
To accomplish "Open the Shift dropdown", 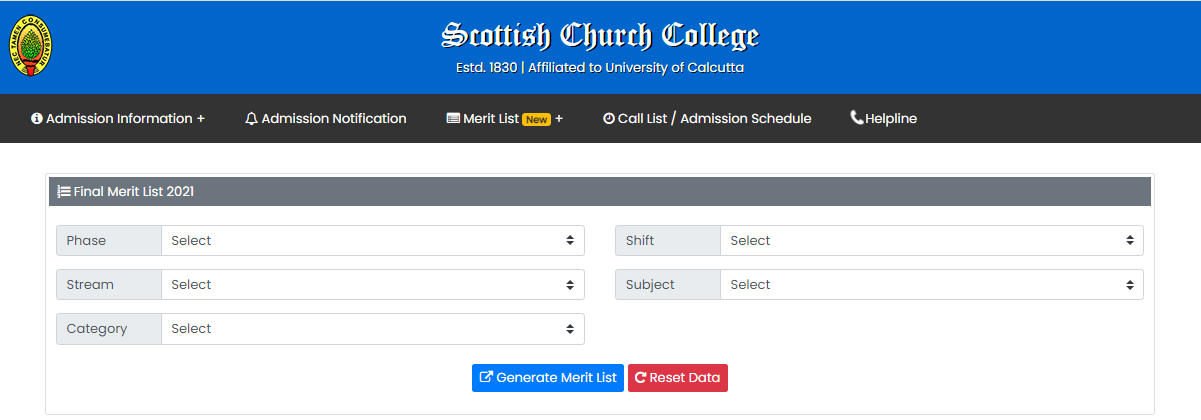I will (932, 241).
